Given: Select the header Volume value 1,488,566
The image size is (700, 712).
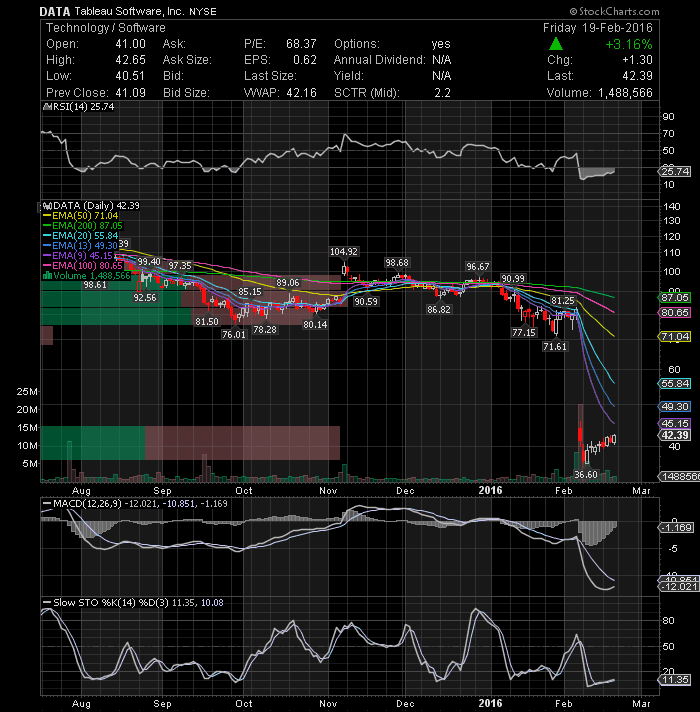Looking at the screenshot, I should pyautogui.click(x=625, y=93).
